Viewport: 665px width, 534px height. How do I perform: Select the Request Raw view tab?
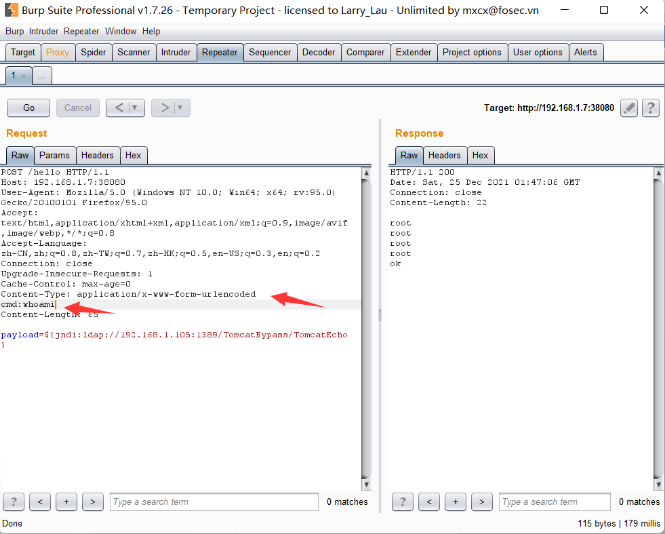[20, 155]
